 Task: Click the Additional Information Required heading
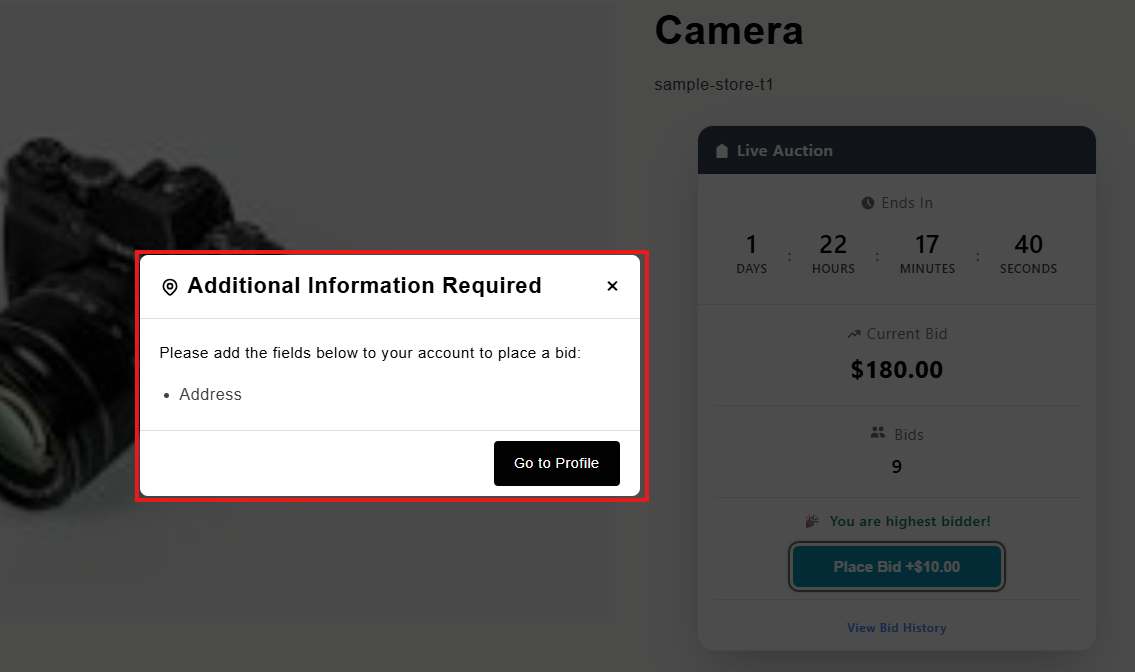click(364, 286)
